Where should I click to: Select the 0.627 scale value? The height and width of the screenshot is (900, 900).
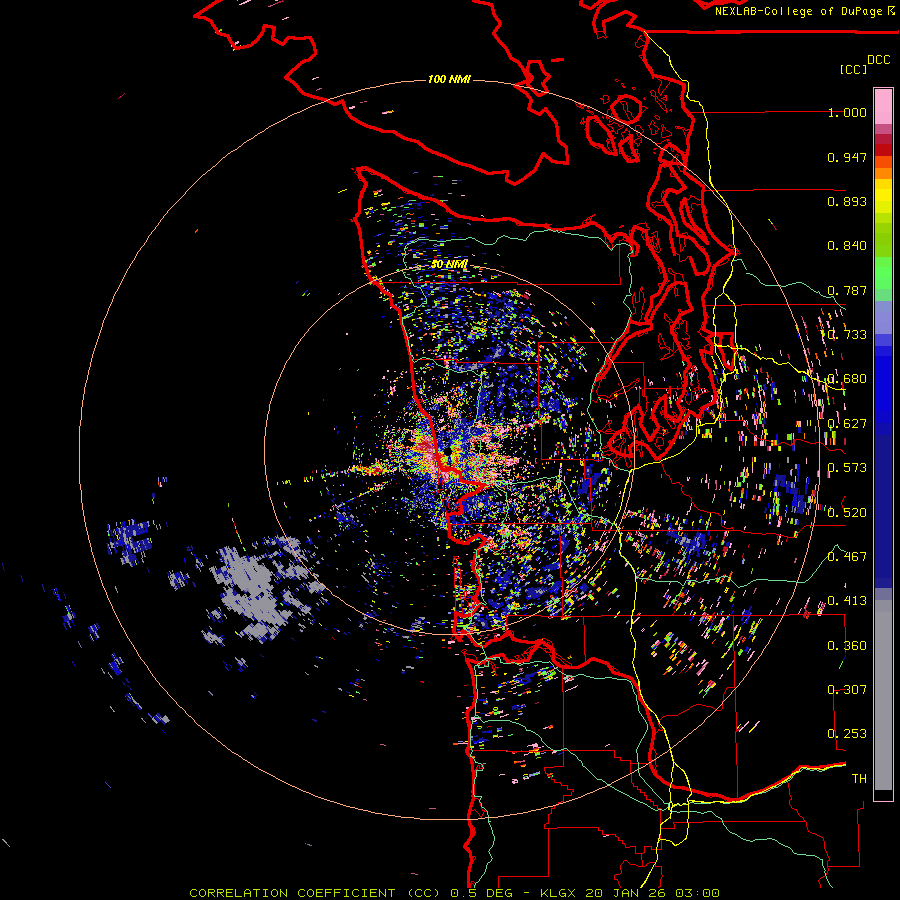click(x=847, y=424)
